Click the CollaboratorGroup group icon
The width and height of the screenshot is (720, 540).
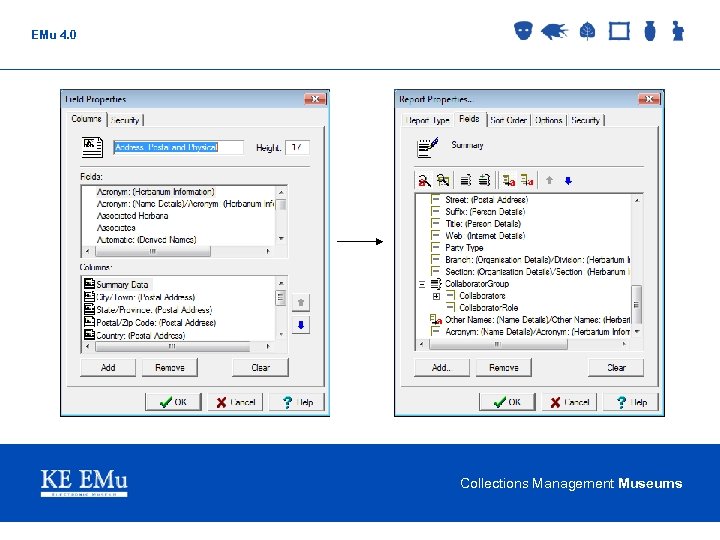click(x=436, y=284)
